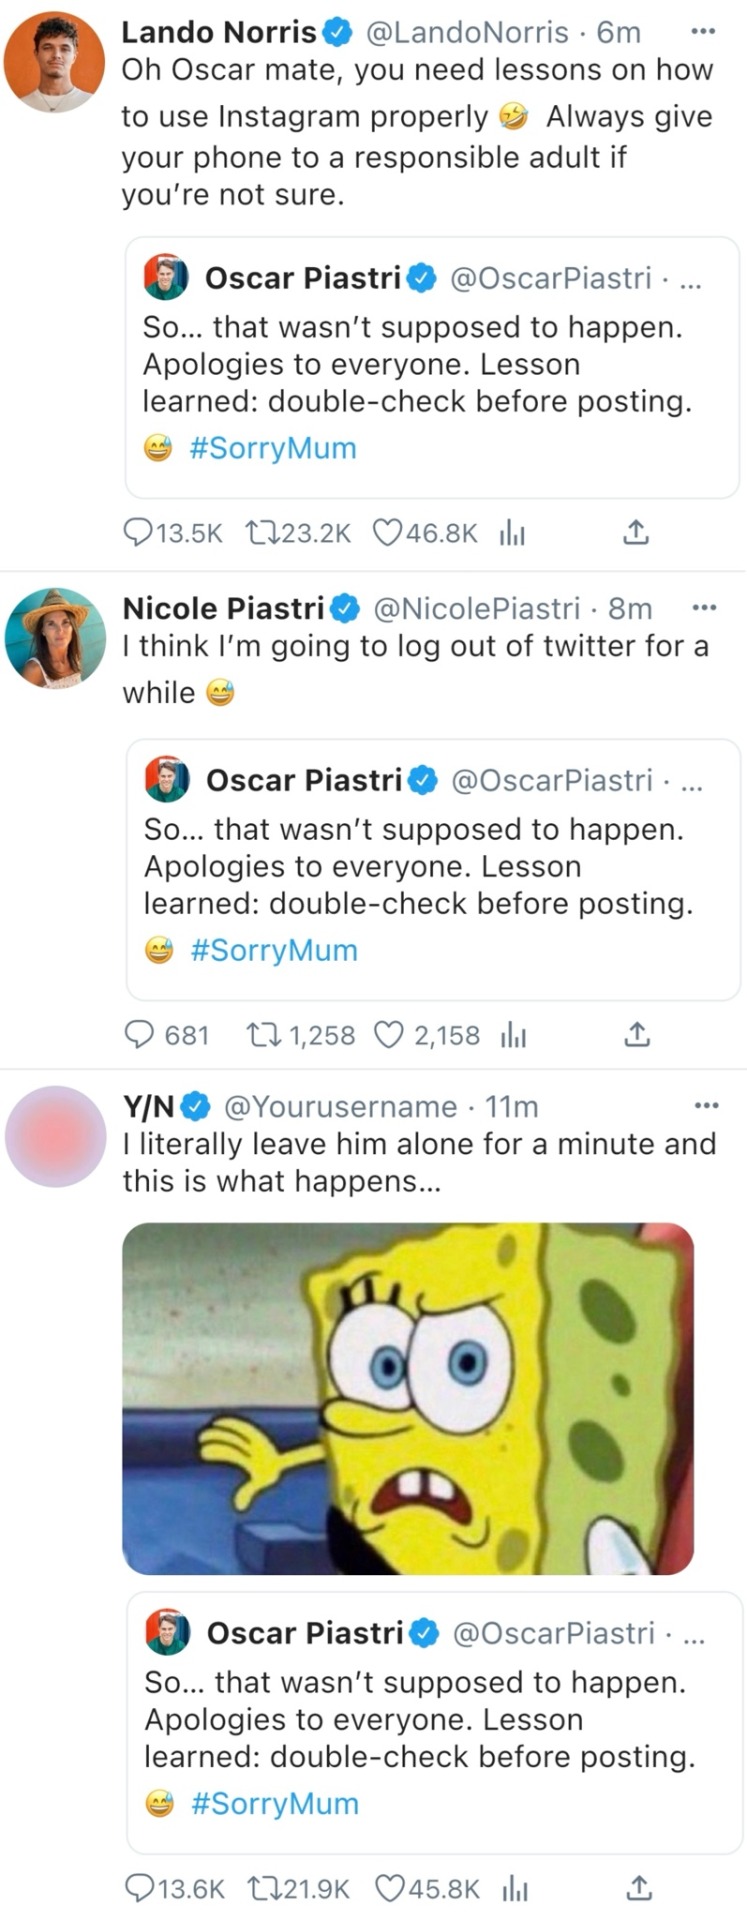The image size is (747, 1920).
Task: Open more options on Y/N's tweet
Action: pyautogui.click(x=706, y=1106)
